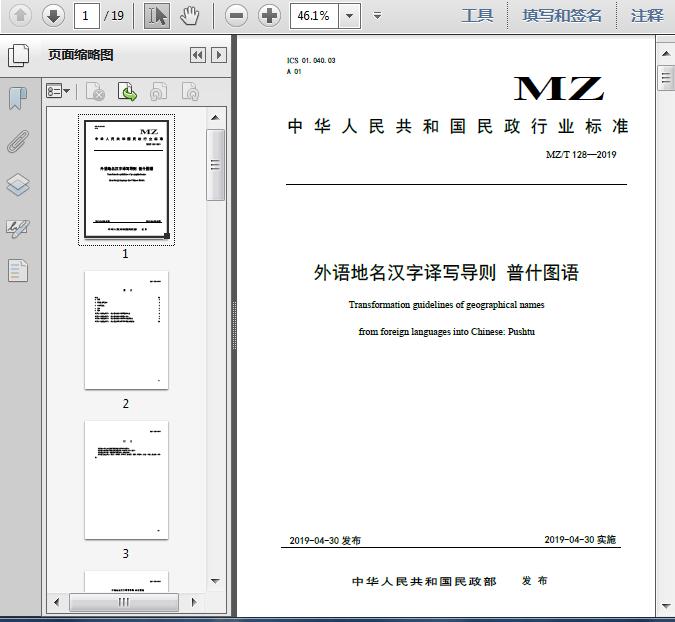This screenshot has width=675, height=622.
Task: Open toolbar customize arrow beside zoom
Action: 377,16
